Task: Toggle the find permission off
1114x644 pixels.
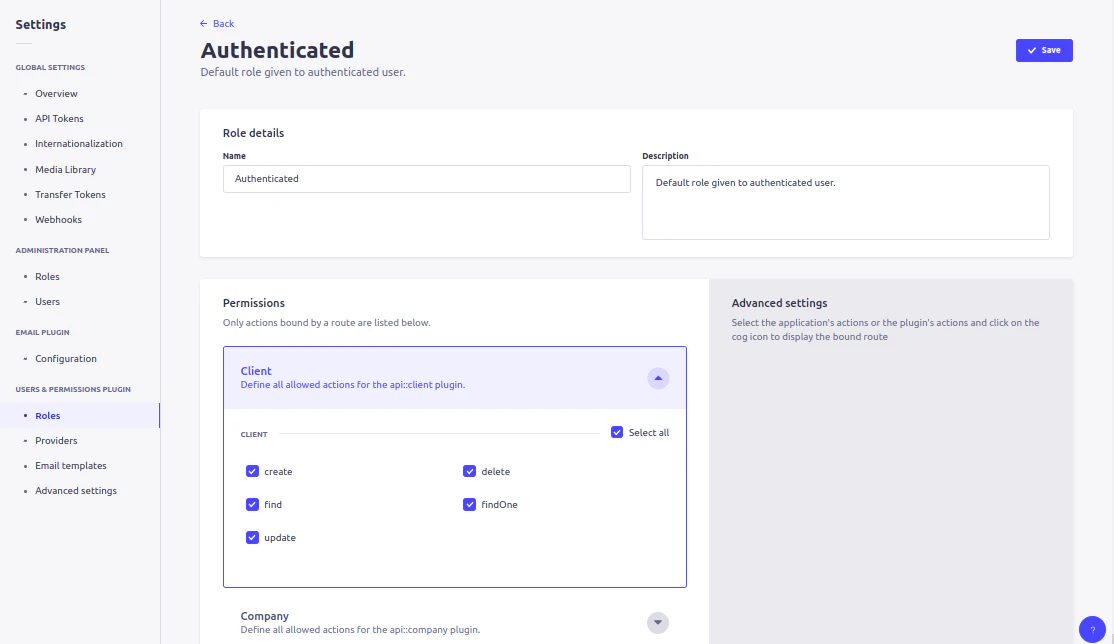Action: coord(252,504)
